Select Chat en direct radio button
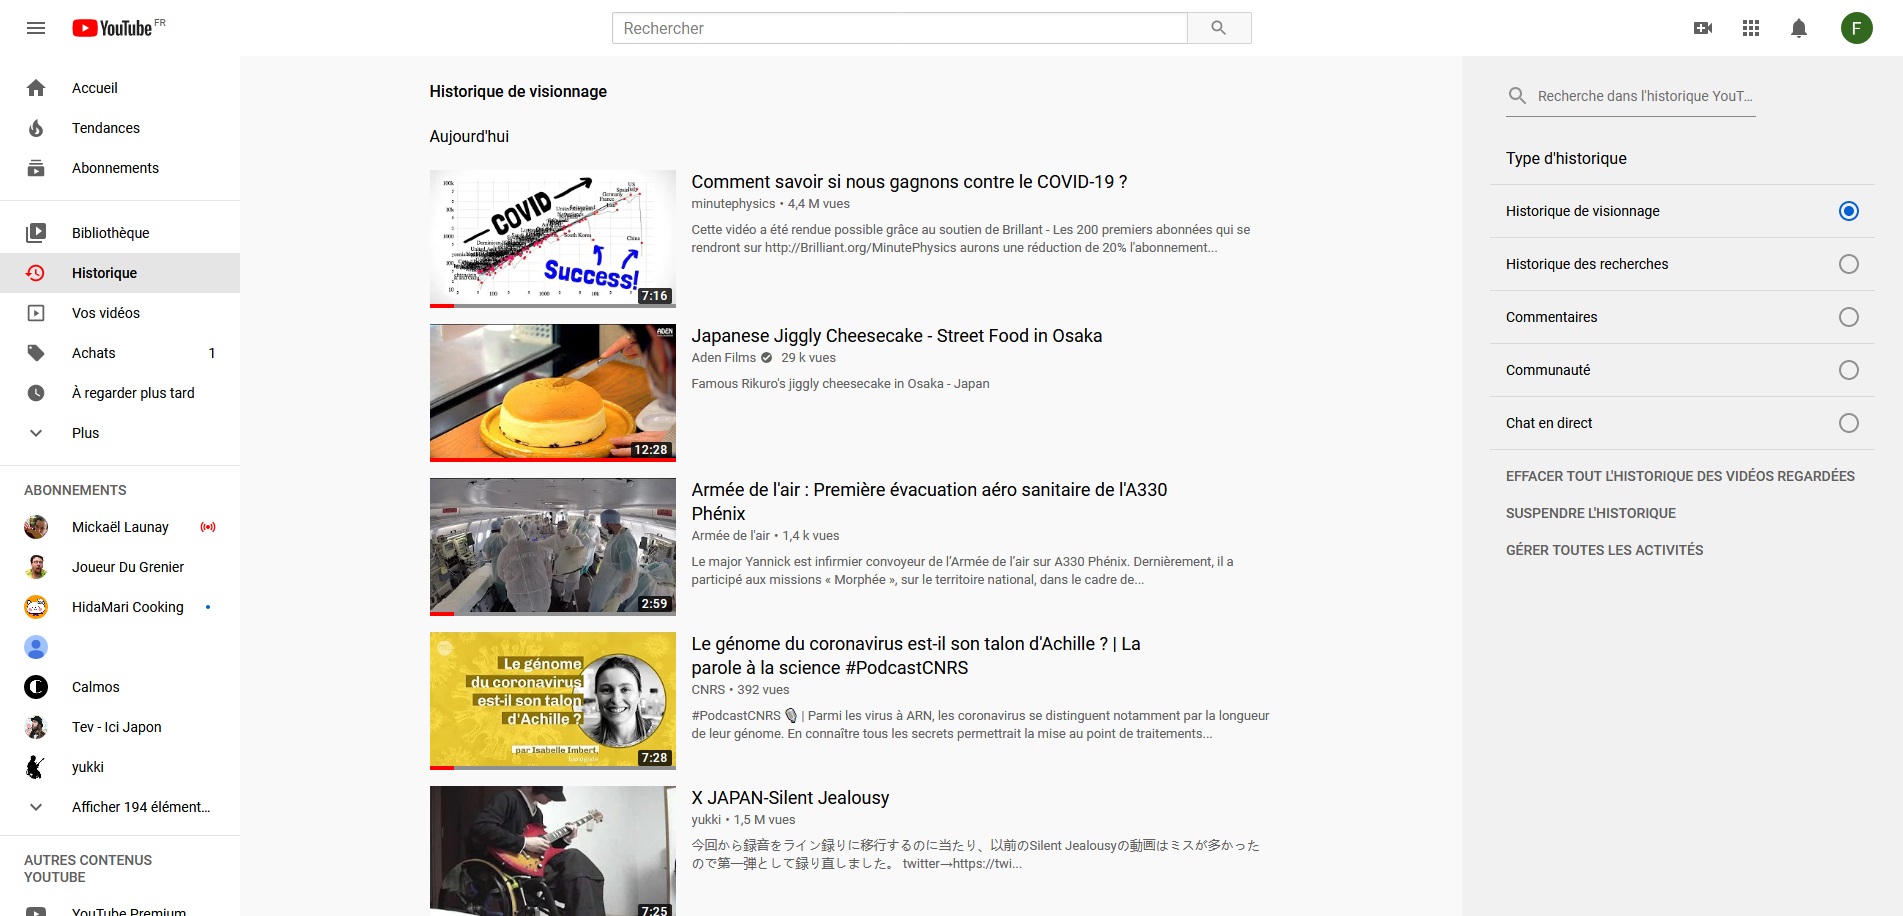The width and height of the screenshot is (1903, 916). point(1849,423)
